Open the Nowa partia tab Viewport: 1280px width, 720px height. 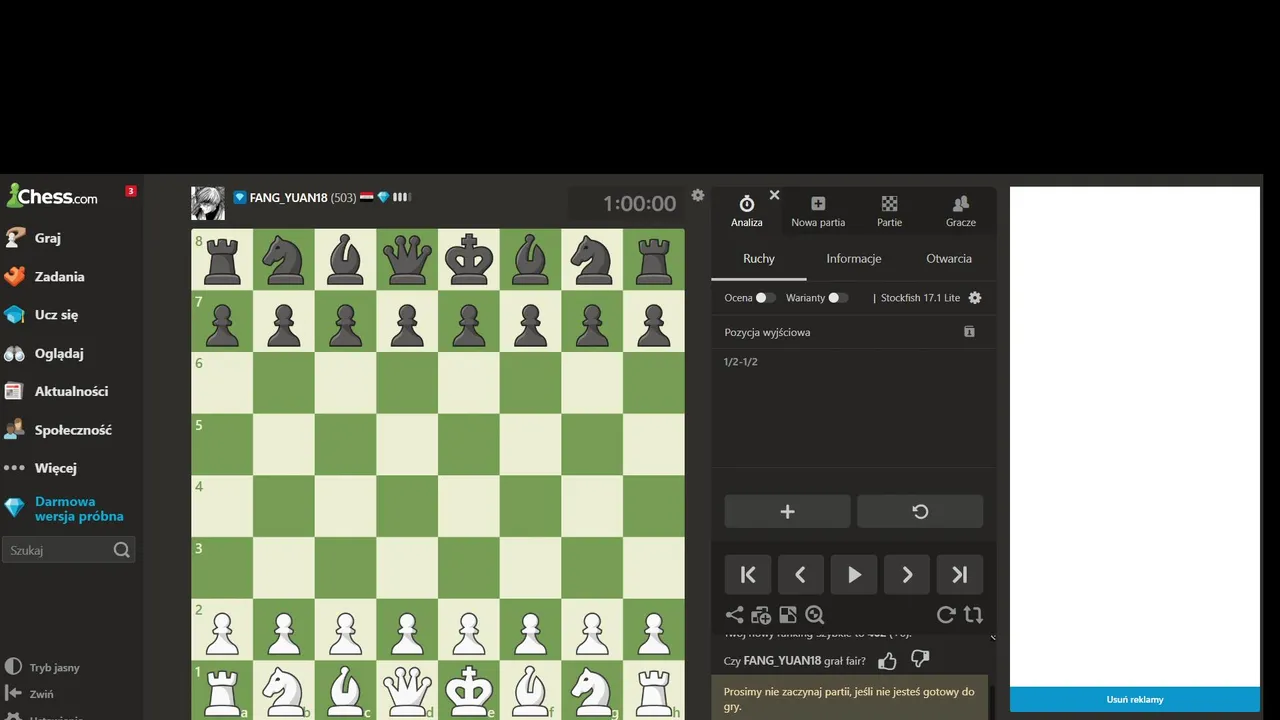(x=818, y=212)
